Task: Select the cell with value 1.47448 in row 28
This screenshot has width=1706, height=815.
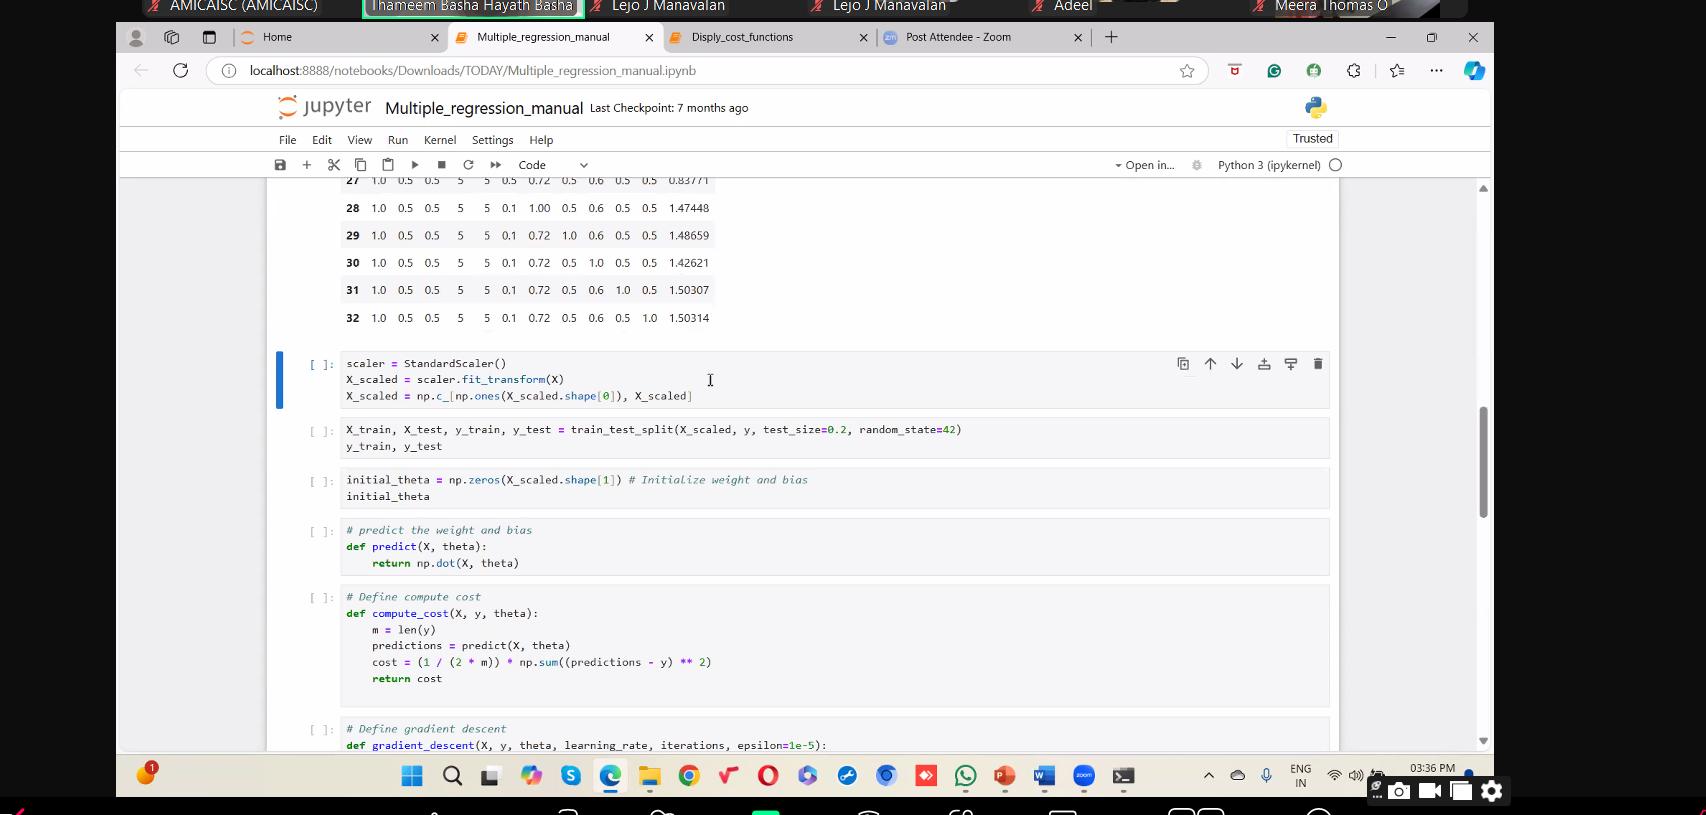Action: pyautogui.click(x=689, y=208)
